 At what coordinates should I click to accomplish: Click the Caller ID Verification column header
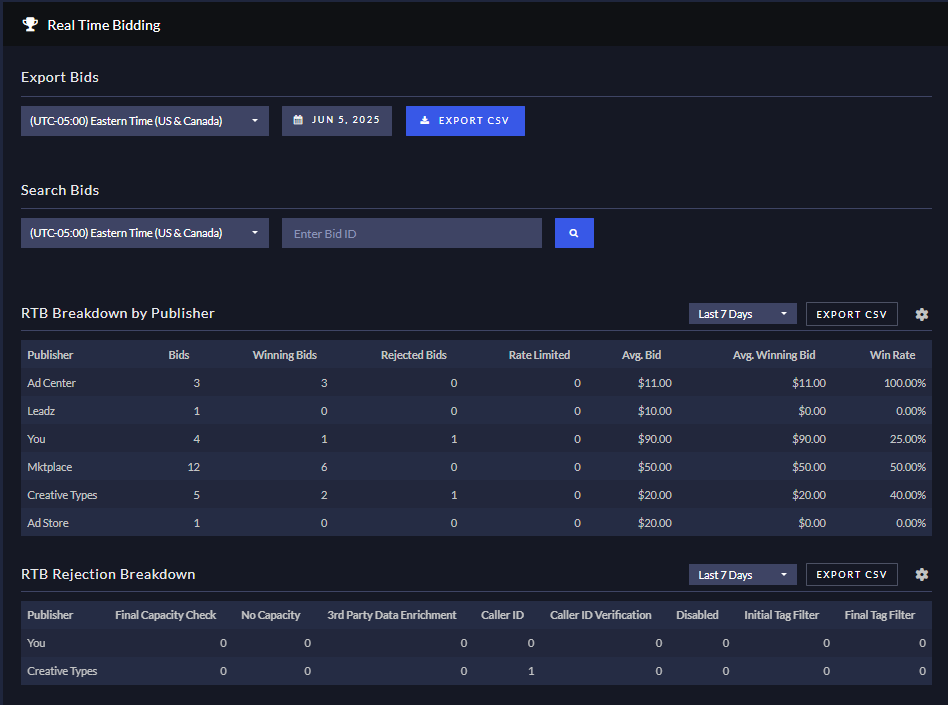(600, 615)
